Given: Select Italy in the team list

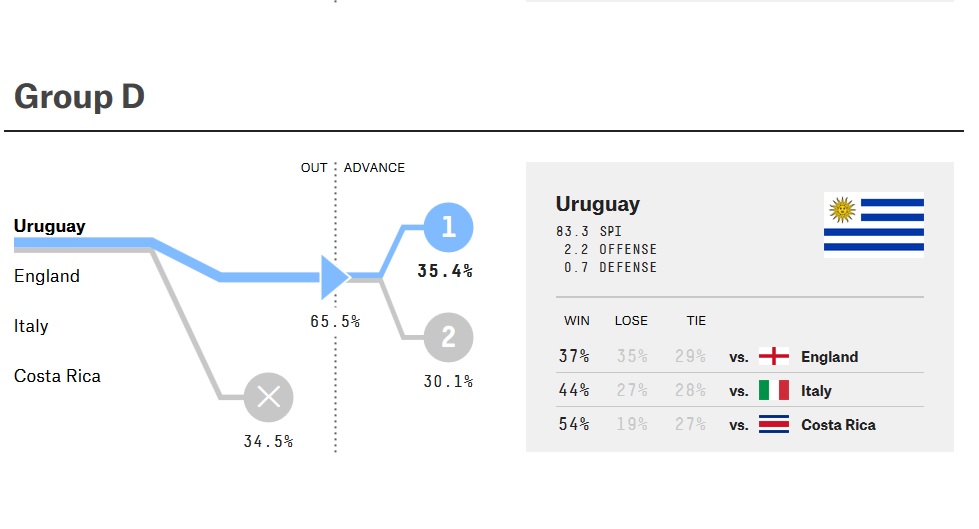Looking at the screenshot, I should 31,326.
